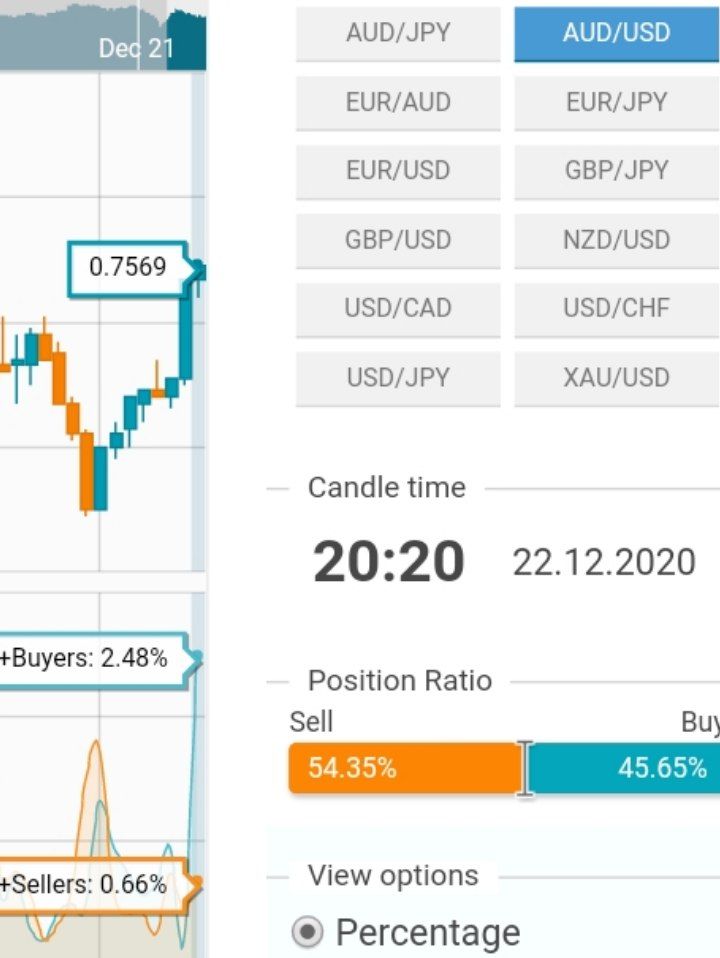This screenshot has width=720, height=958.
Task: Click the Dec 21 timeline marker
Action: (x=135, y=48)
